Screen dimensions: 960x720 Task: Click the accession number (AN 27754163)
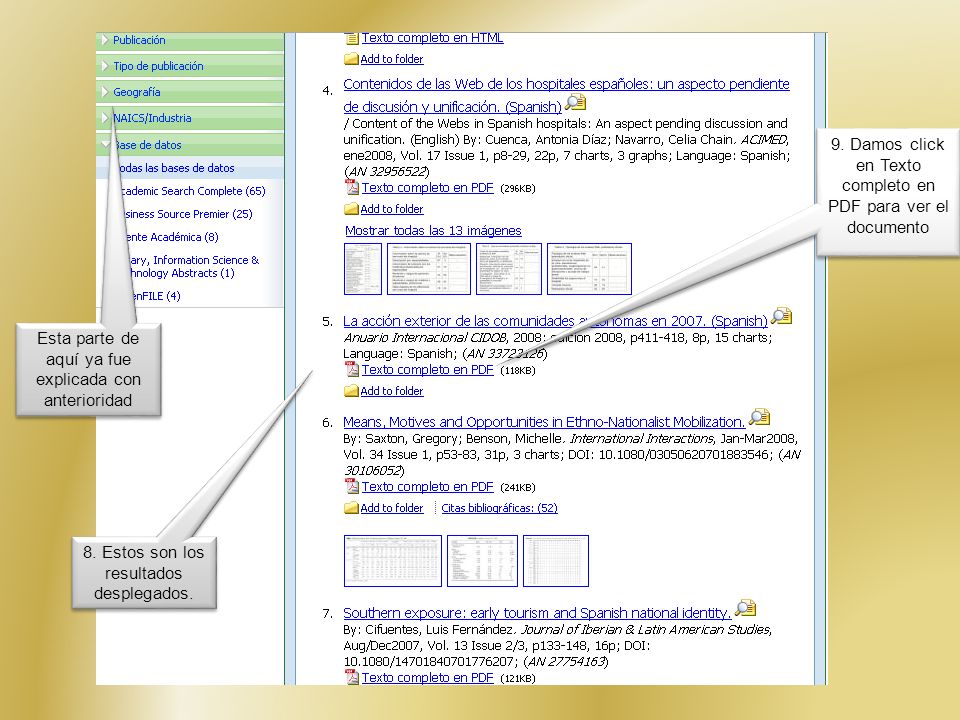(566, 661)
